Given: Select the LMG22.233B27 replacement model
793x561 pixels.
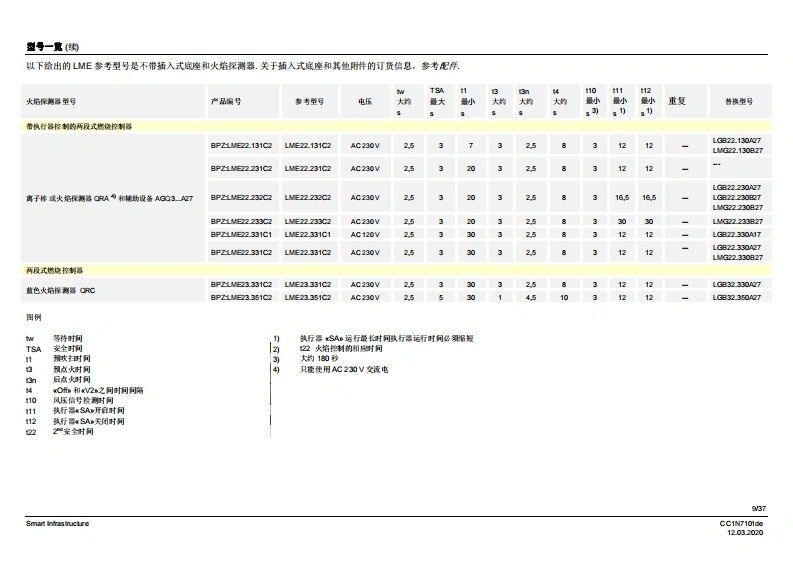Looking at the screenshot, I should tap(737, 221).
